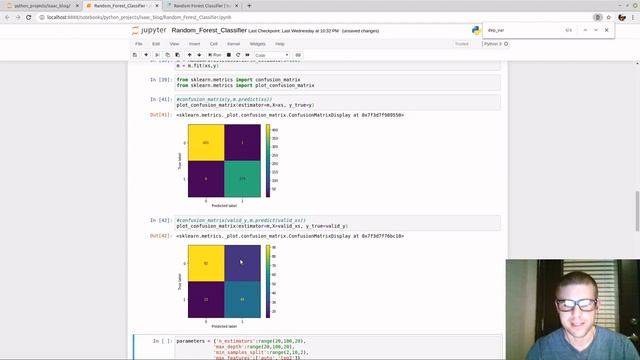Image resolution: width=640 pixels, height=360 pixels.
Task: Switch to the python_projects/isaac_blog browser tab
Action: click(x=42, y=6)
